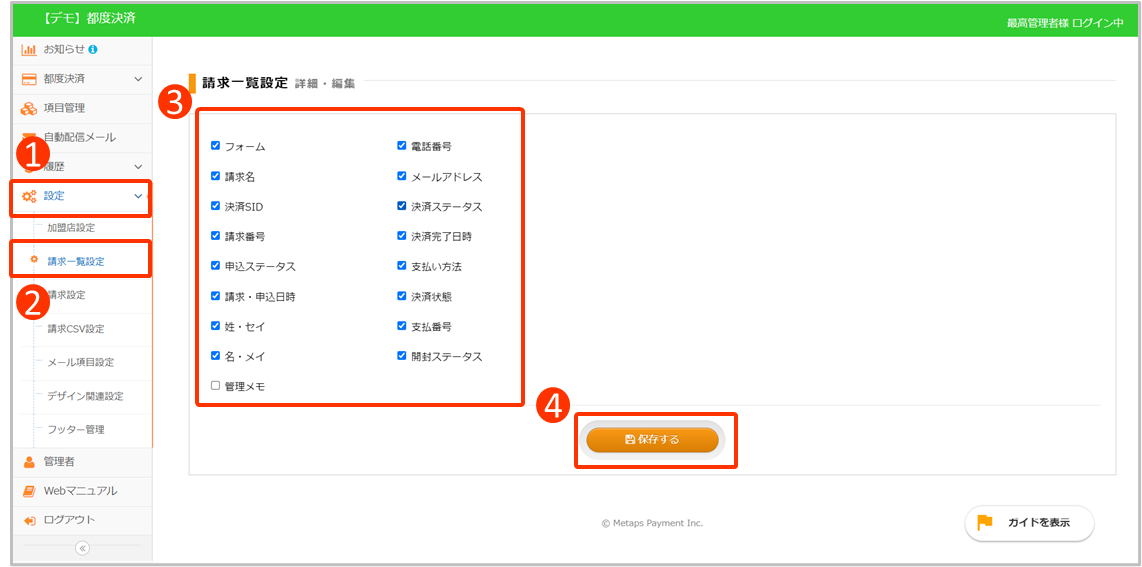Uncheck the フォーム checkbox
This screenshot has width=1142, height=567.
(215, 146)
